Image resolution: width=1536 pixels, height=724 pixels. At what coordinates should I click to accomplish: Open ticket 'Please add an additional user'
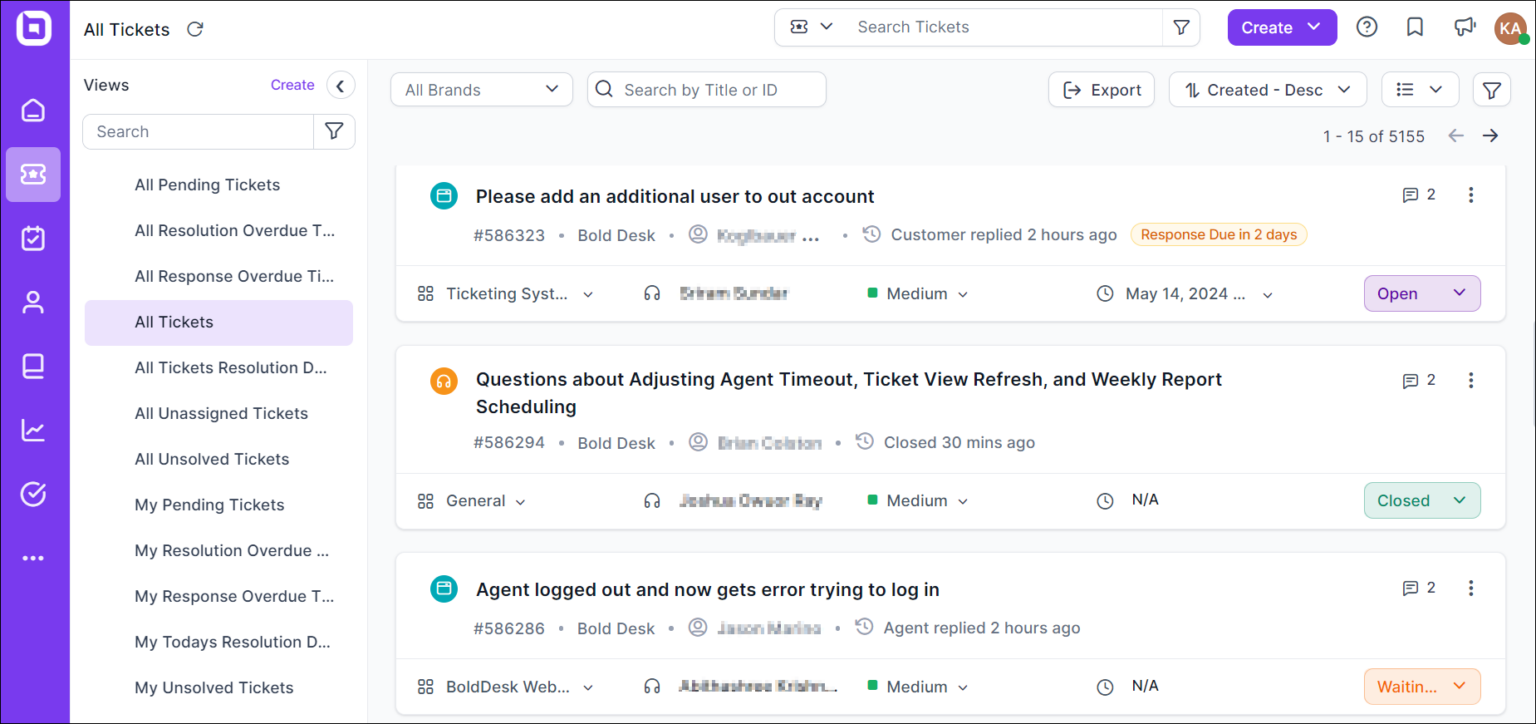(675, 197)
